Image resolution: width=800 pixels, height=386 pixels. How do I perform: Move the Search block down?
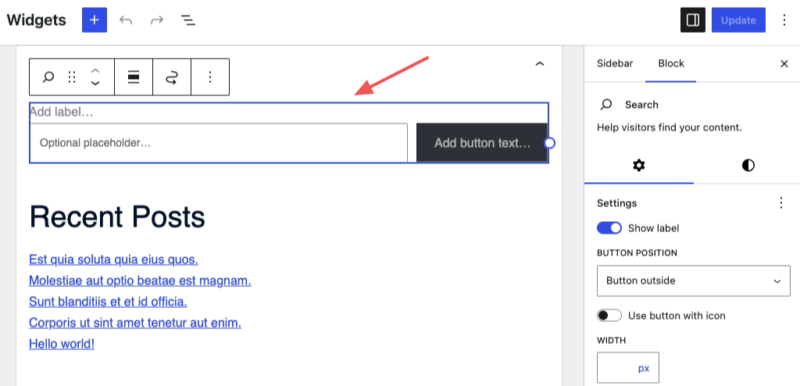[x=95, y=83]
